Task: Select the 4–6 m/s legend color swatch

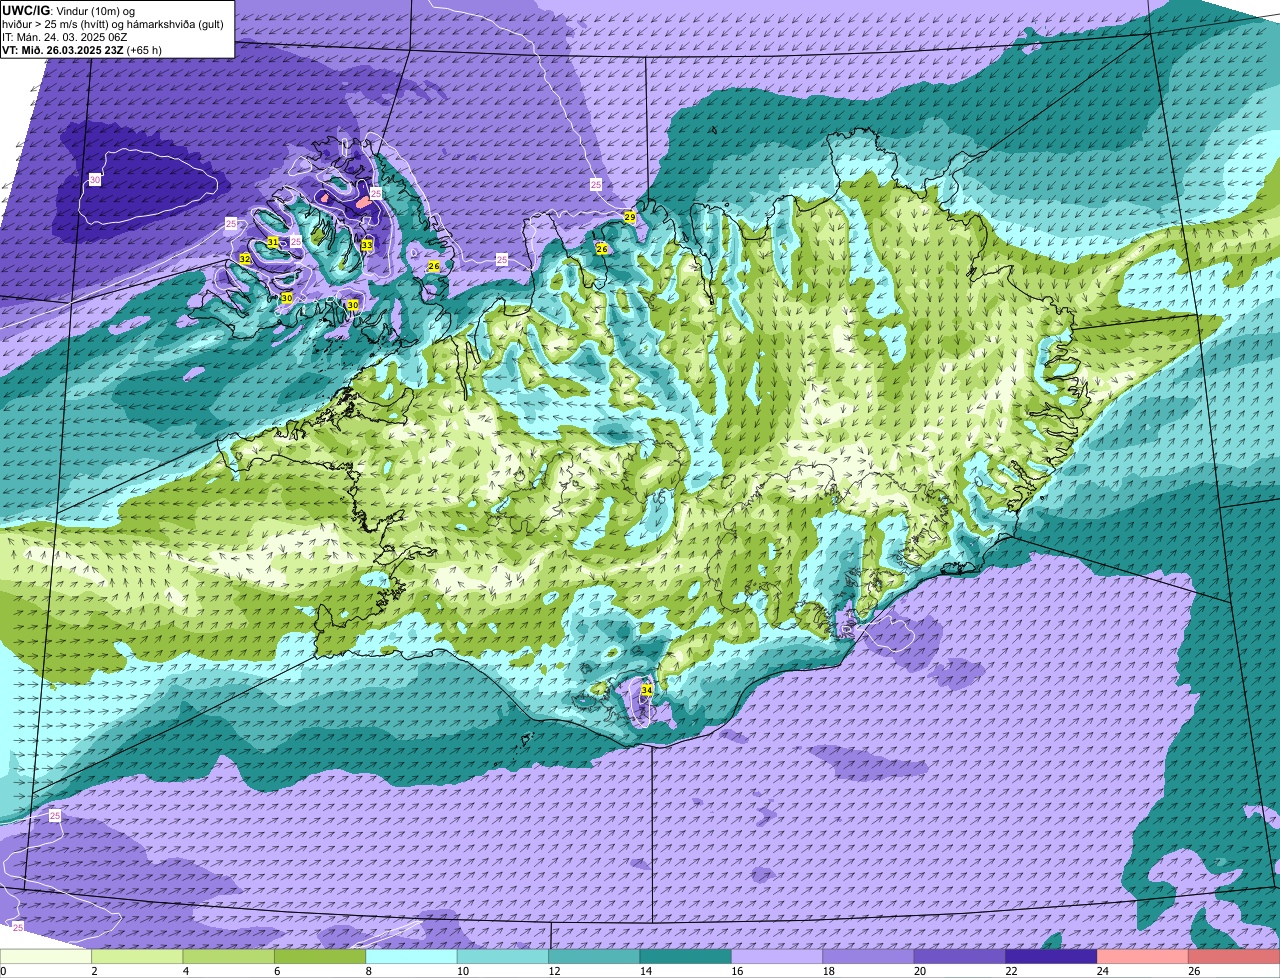Action: click(x=229, y=956)
